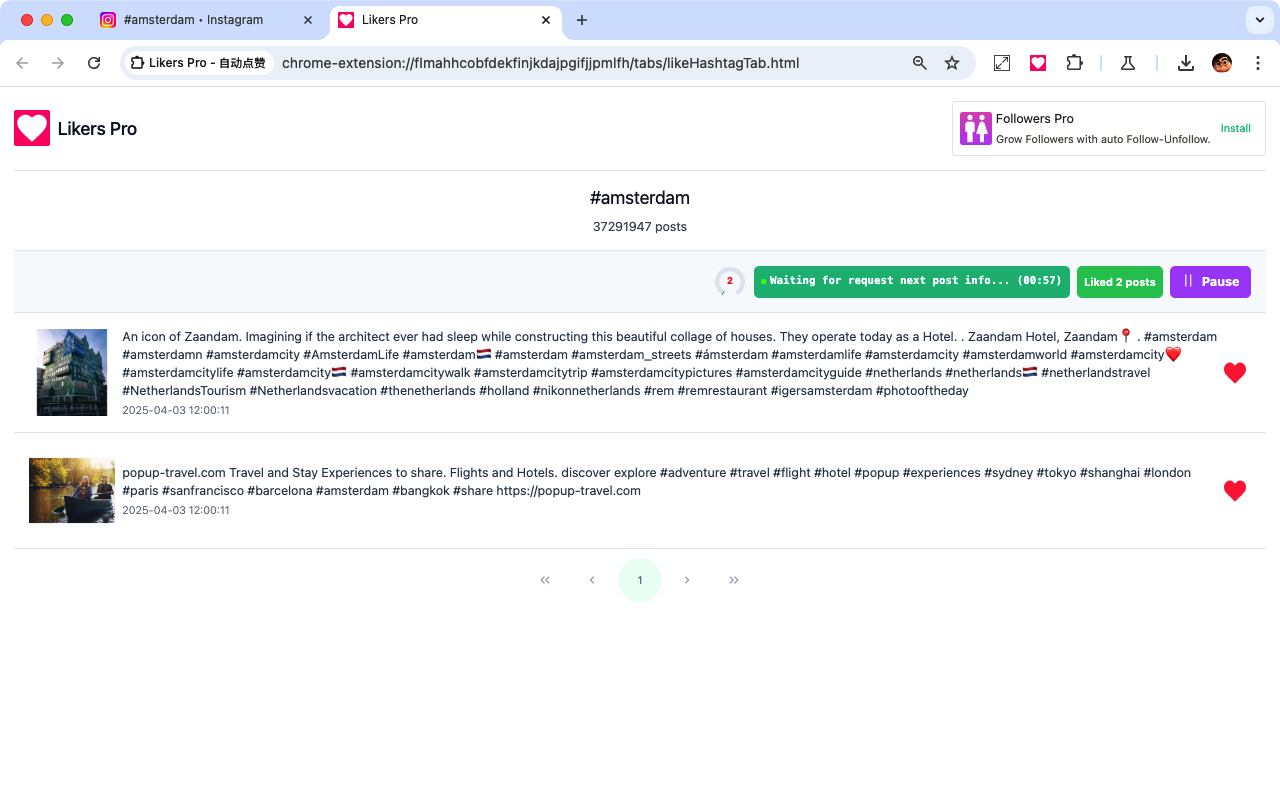Click the Liked 2 posts badge
This screenshot has width=1280, height=800.
click(x=1120, y=282)
